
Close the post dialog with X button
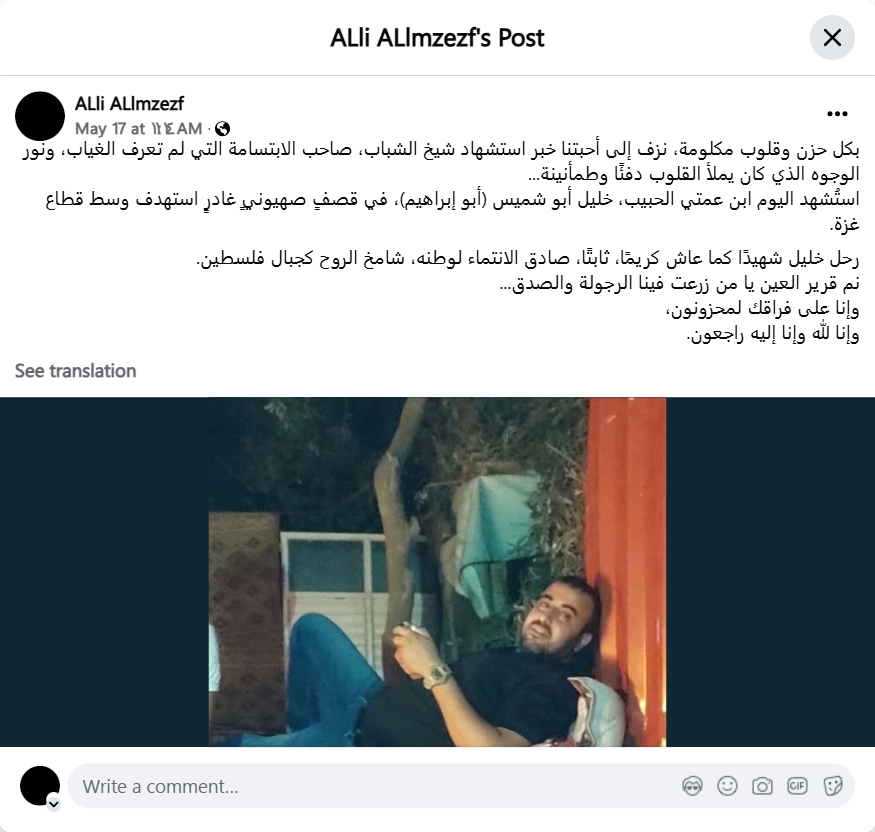[x=832, y=38]
